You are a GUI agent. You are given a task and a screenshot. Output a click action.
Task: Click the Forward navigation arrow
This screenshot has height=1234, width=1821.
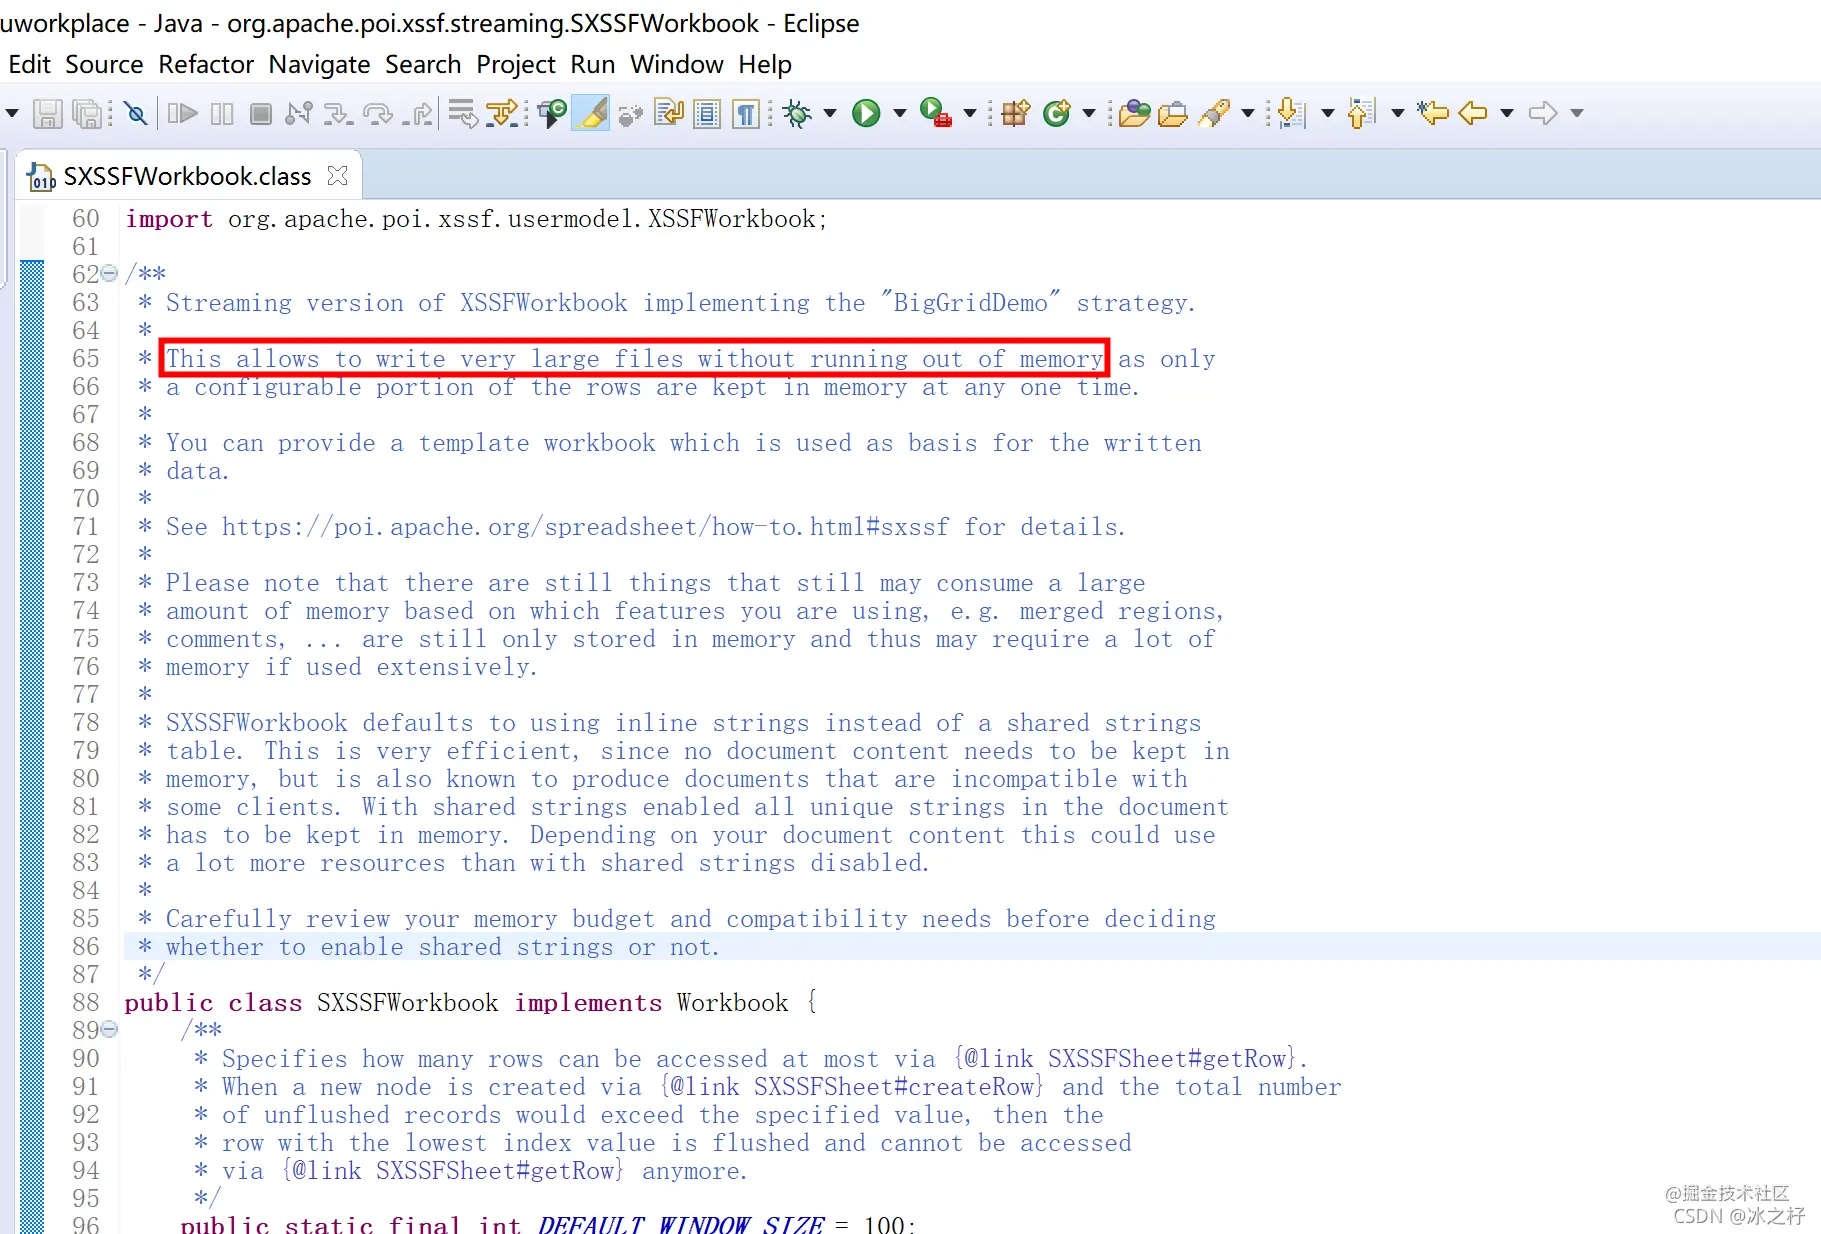pos(1543,113)
